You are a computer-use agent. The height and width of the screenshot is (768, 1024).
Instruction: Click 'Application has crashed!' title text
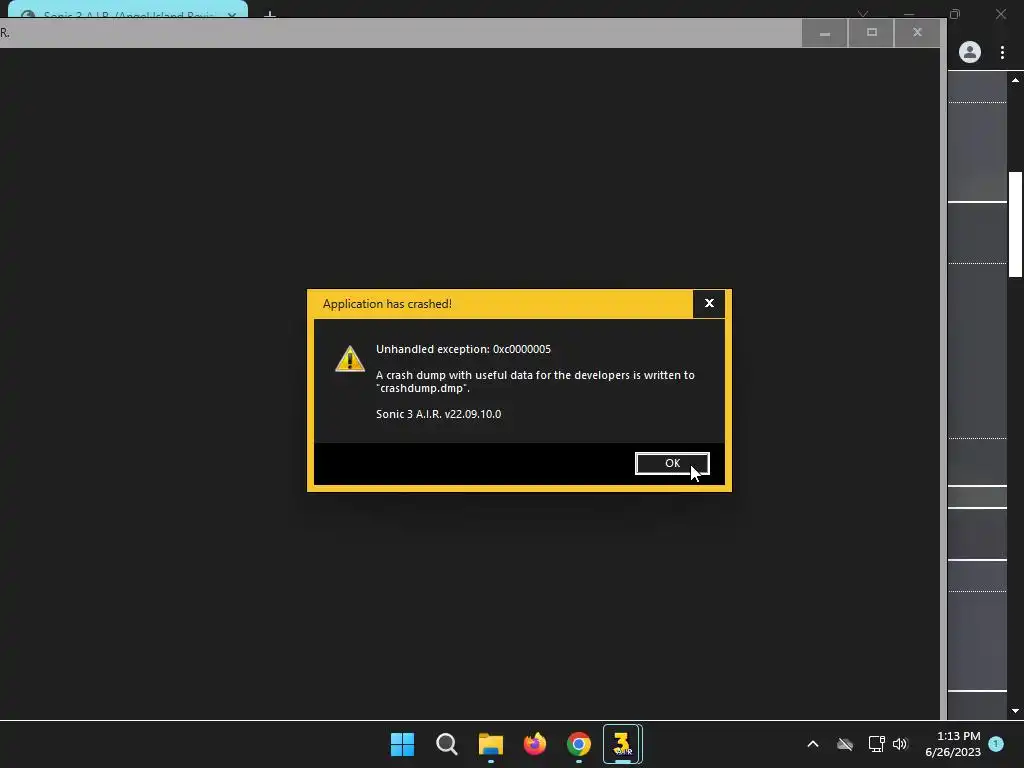point(387,304)
